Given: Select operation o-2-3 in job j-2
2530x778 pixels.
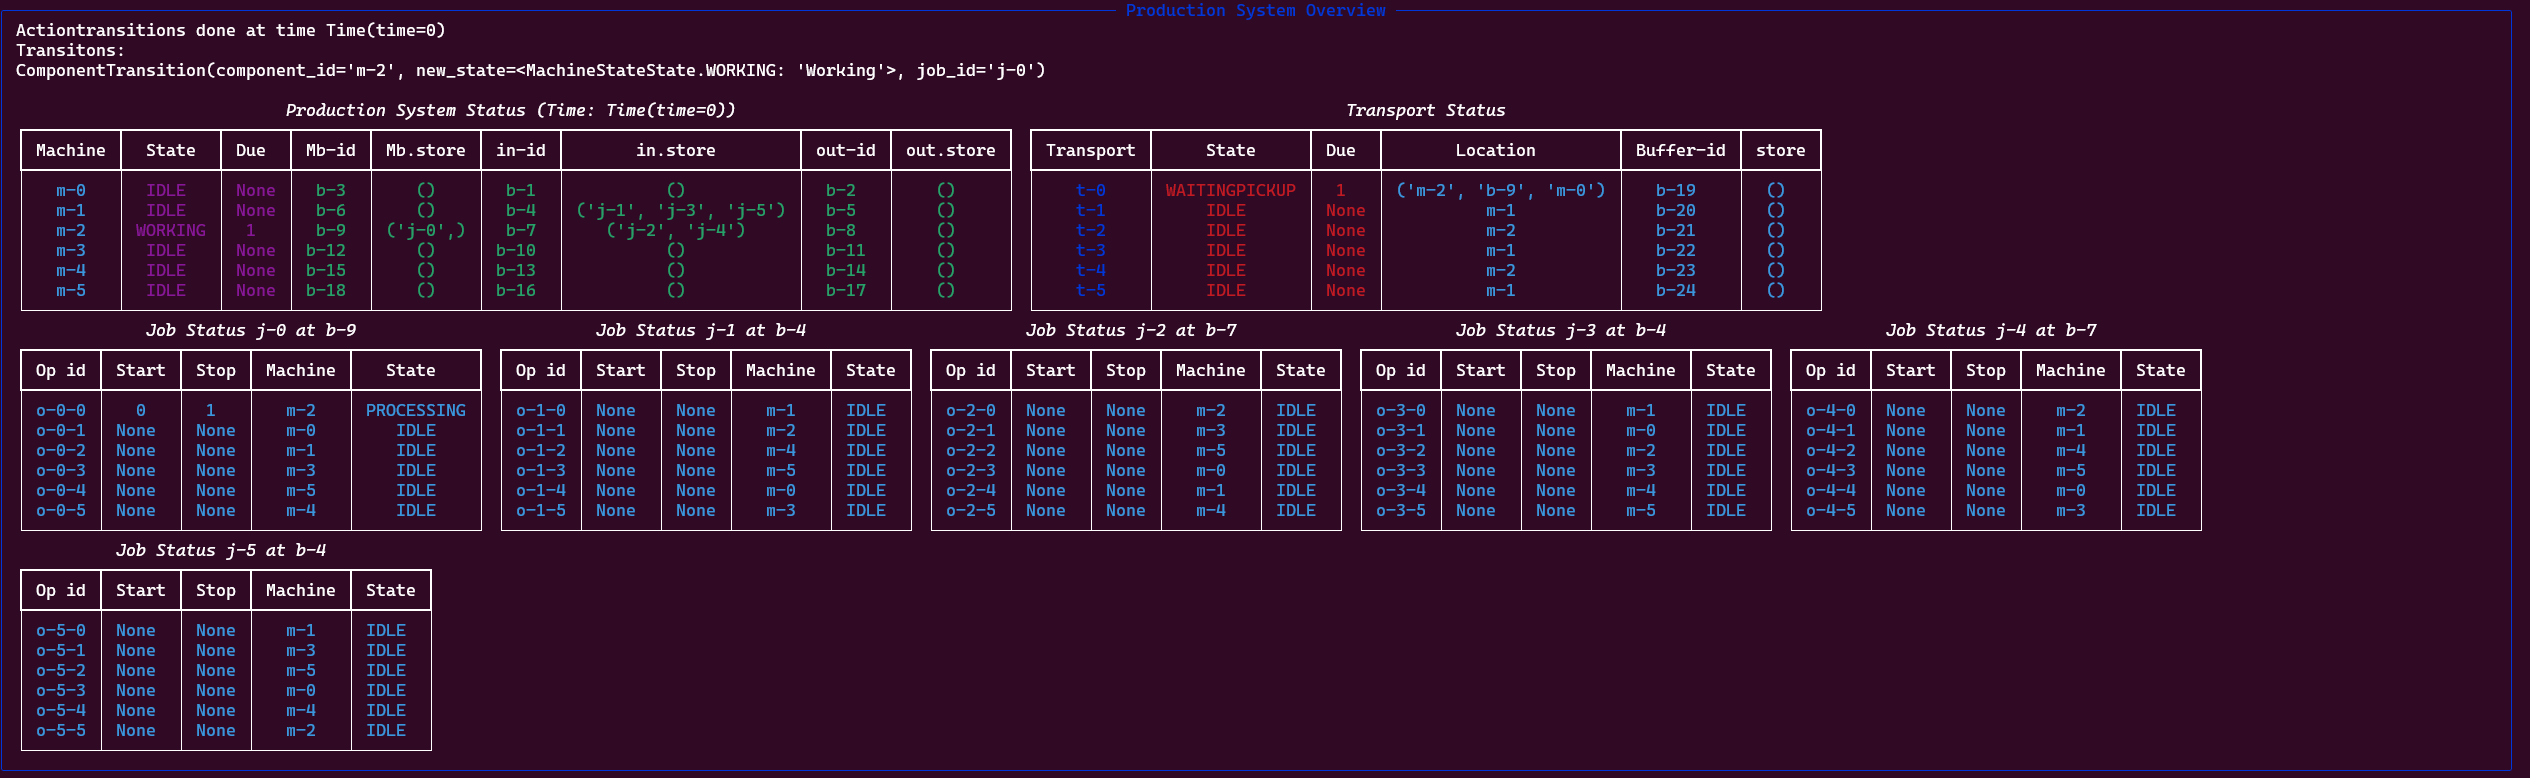Looking at the screenshot, I should [971, 470].
